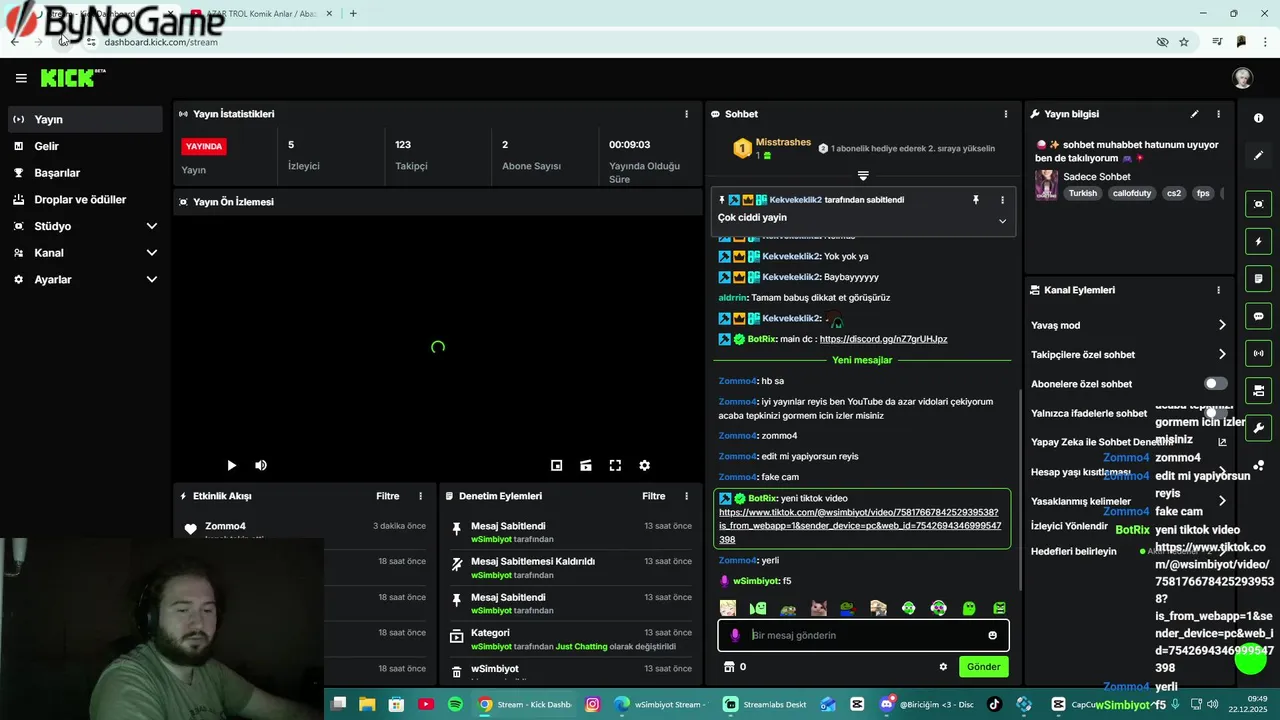
Task: Play the stream preview
Action: point(231,465)
